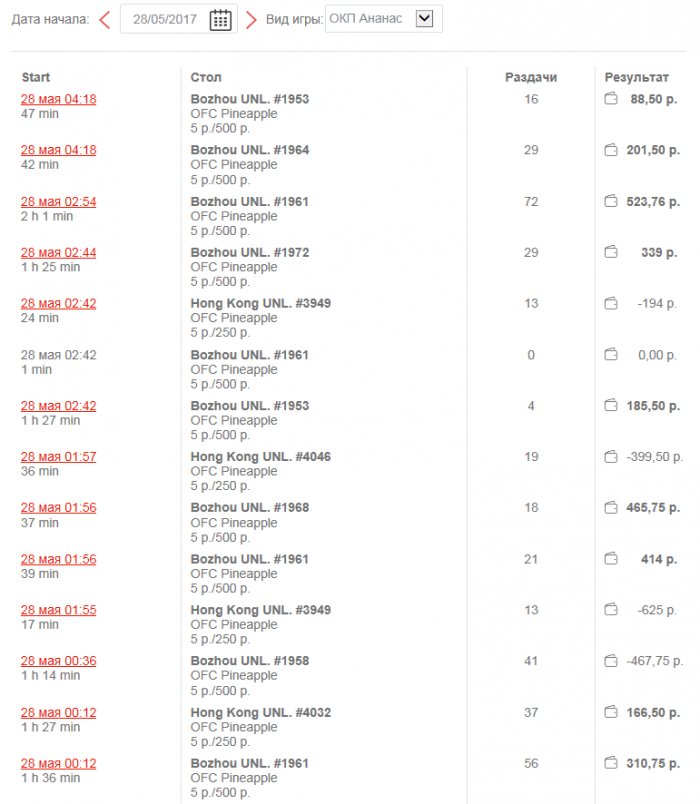Open the calendar date picker icon
This screenshot has width=700, height=804.
220,19
